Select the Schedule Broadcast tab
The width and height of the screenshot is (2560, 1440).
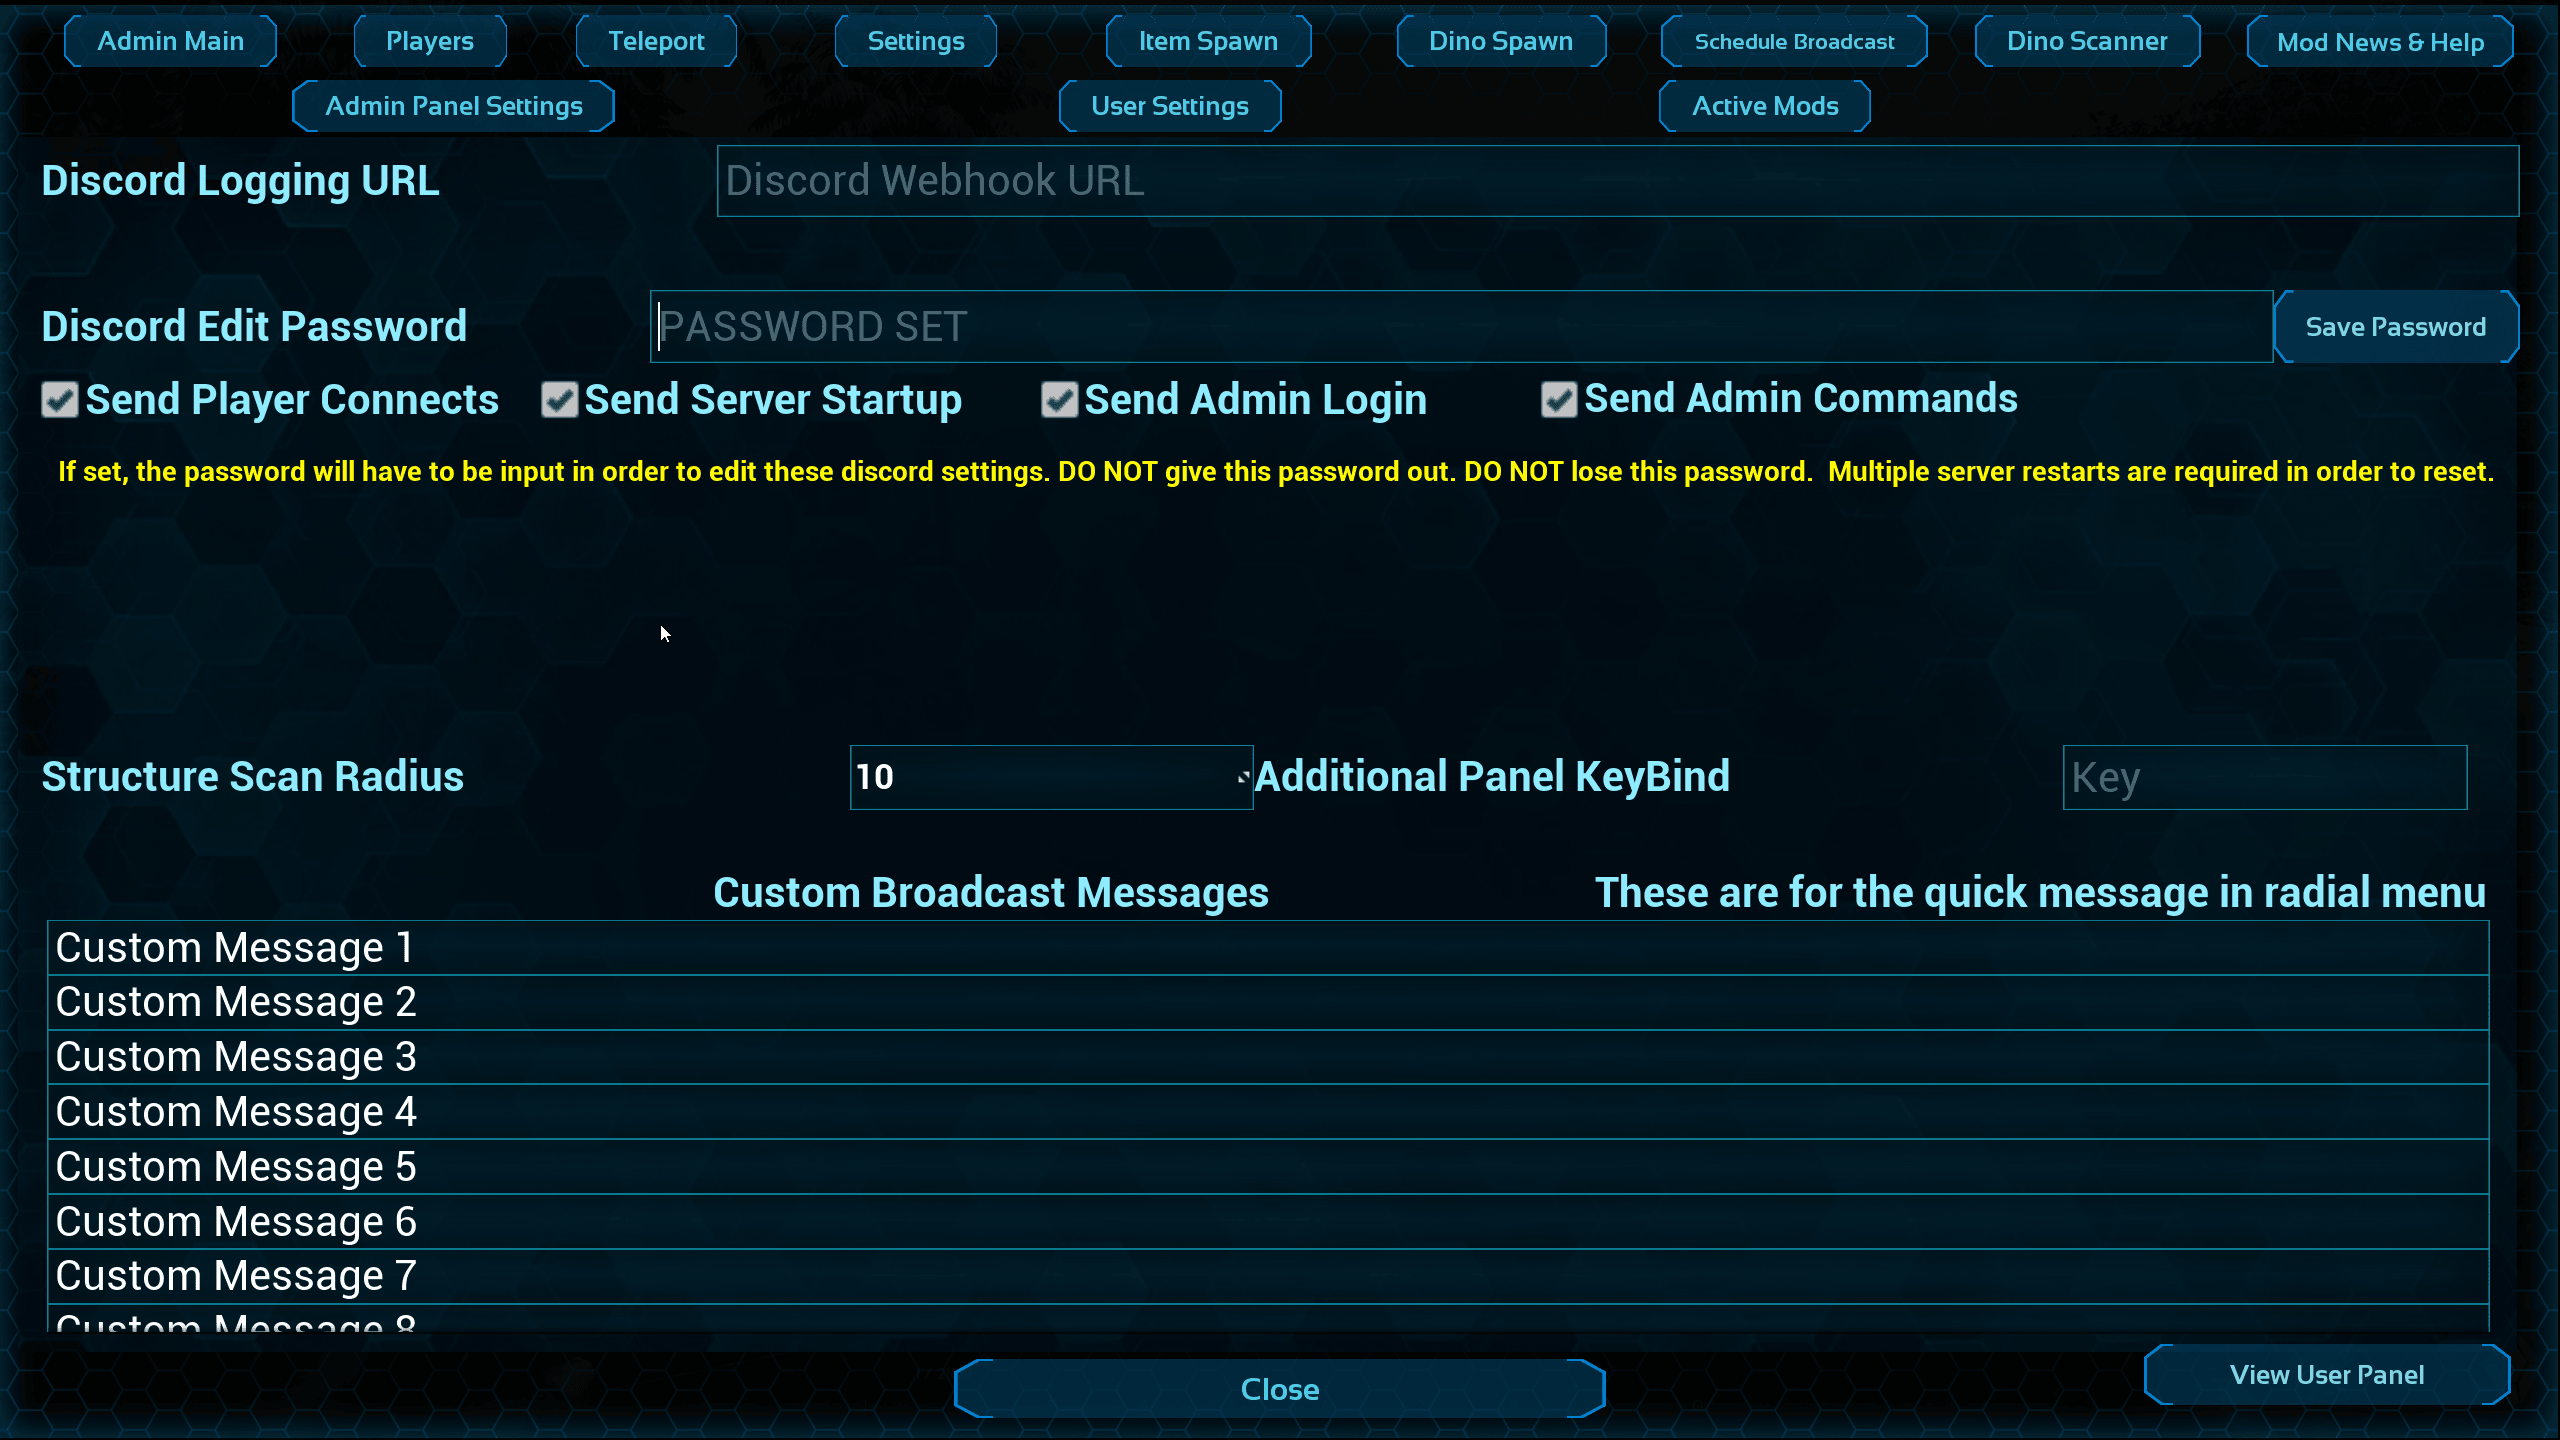click(1794, 41)
